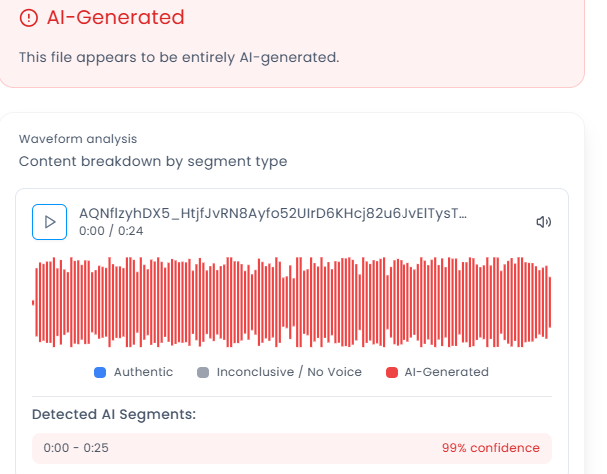607x474 pixels.
Task: Click the red AI-Generated legend swatch
Action: 391,372
